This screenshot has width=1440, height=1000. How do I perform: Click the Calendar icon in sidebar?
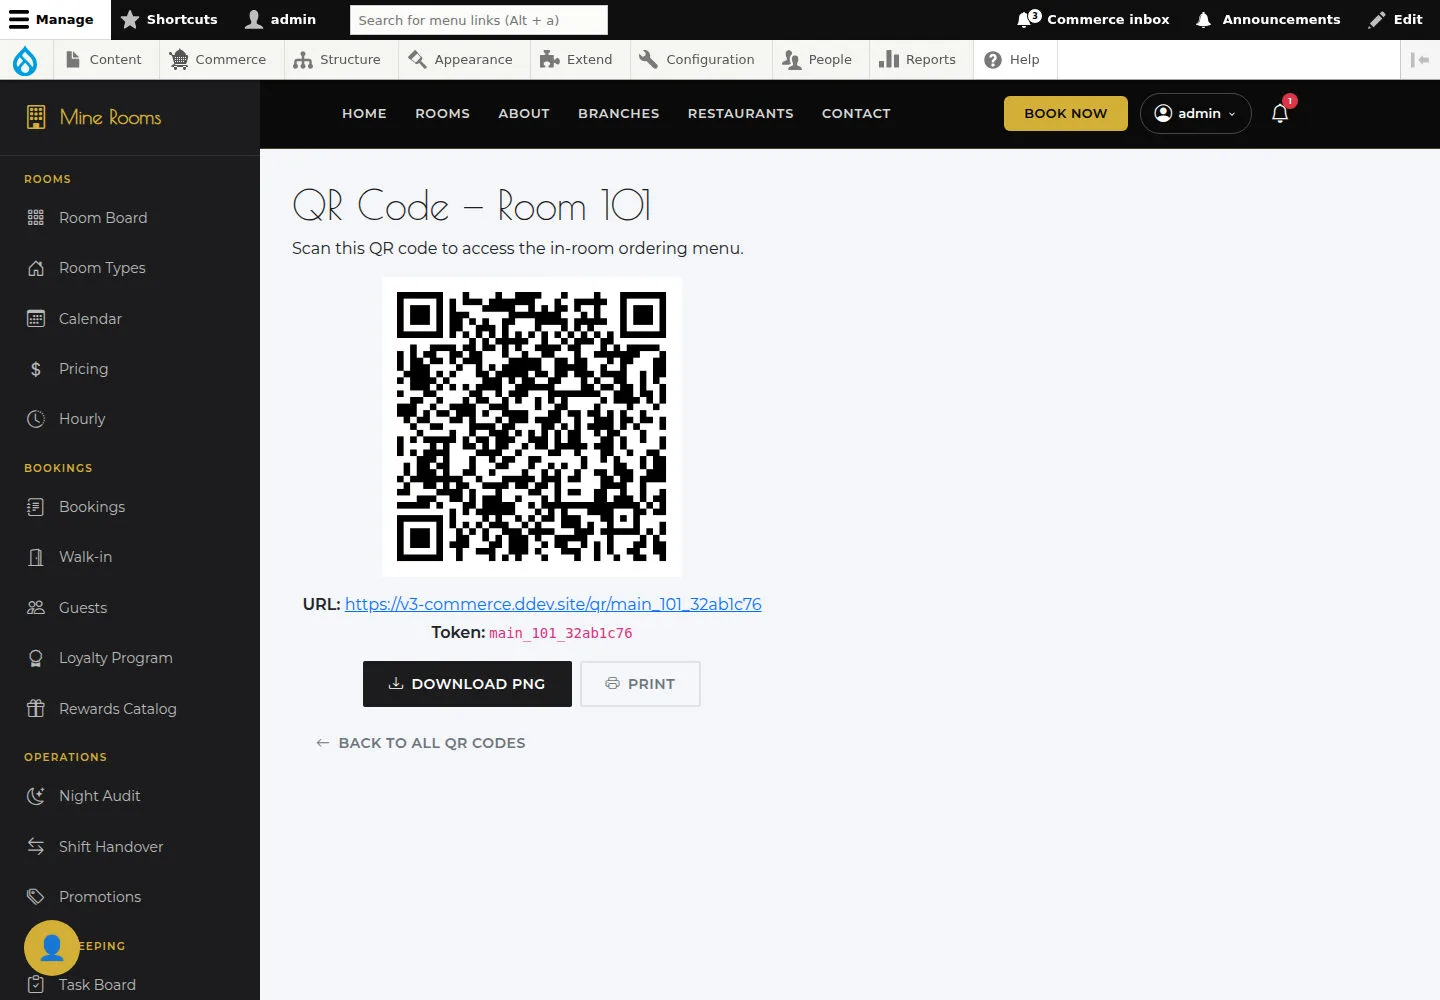[36, 319]
